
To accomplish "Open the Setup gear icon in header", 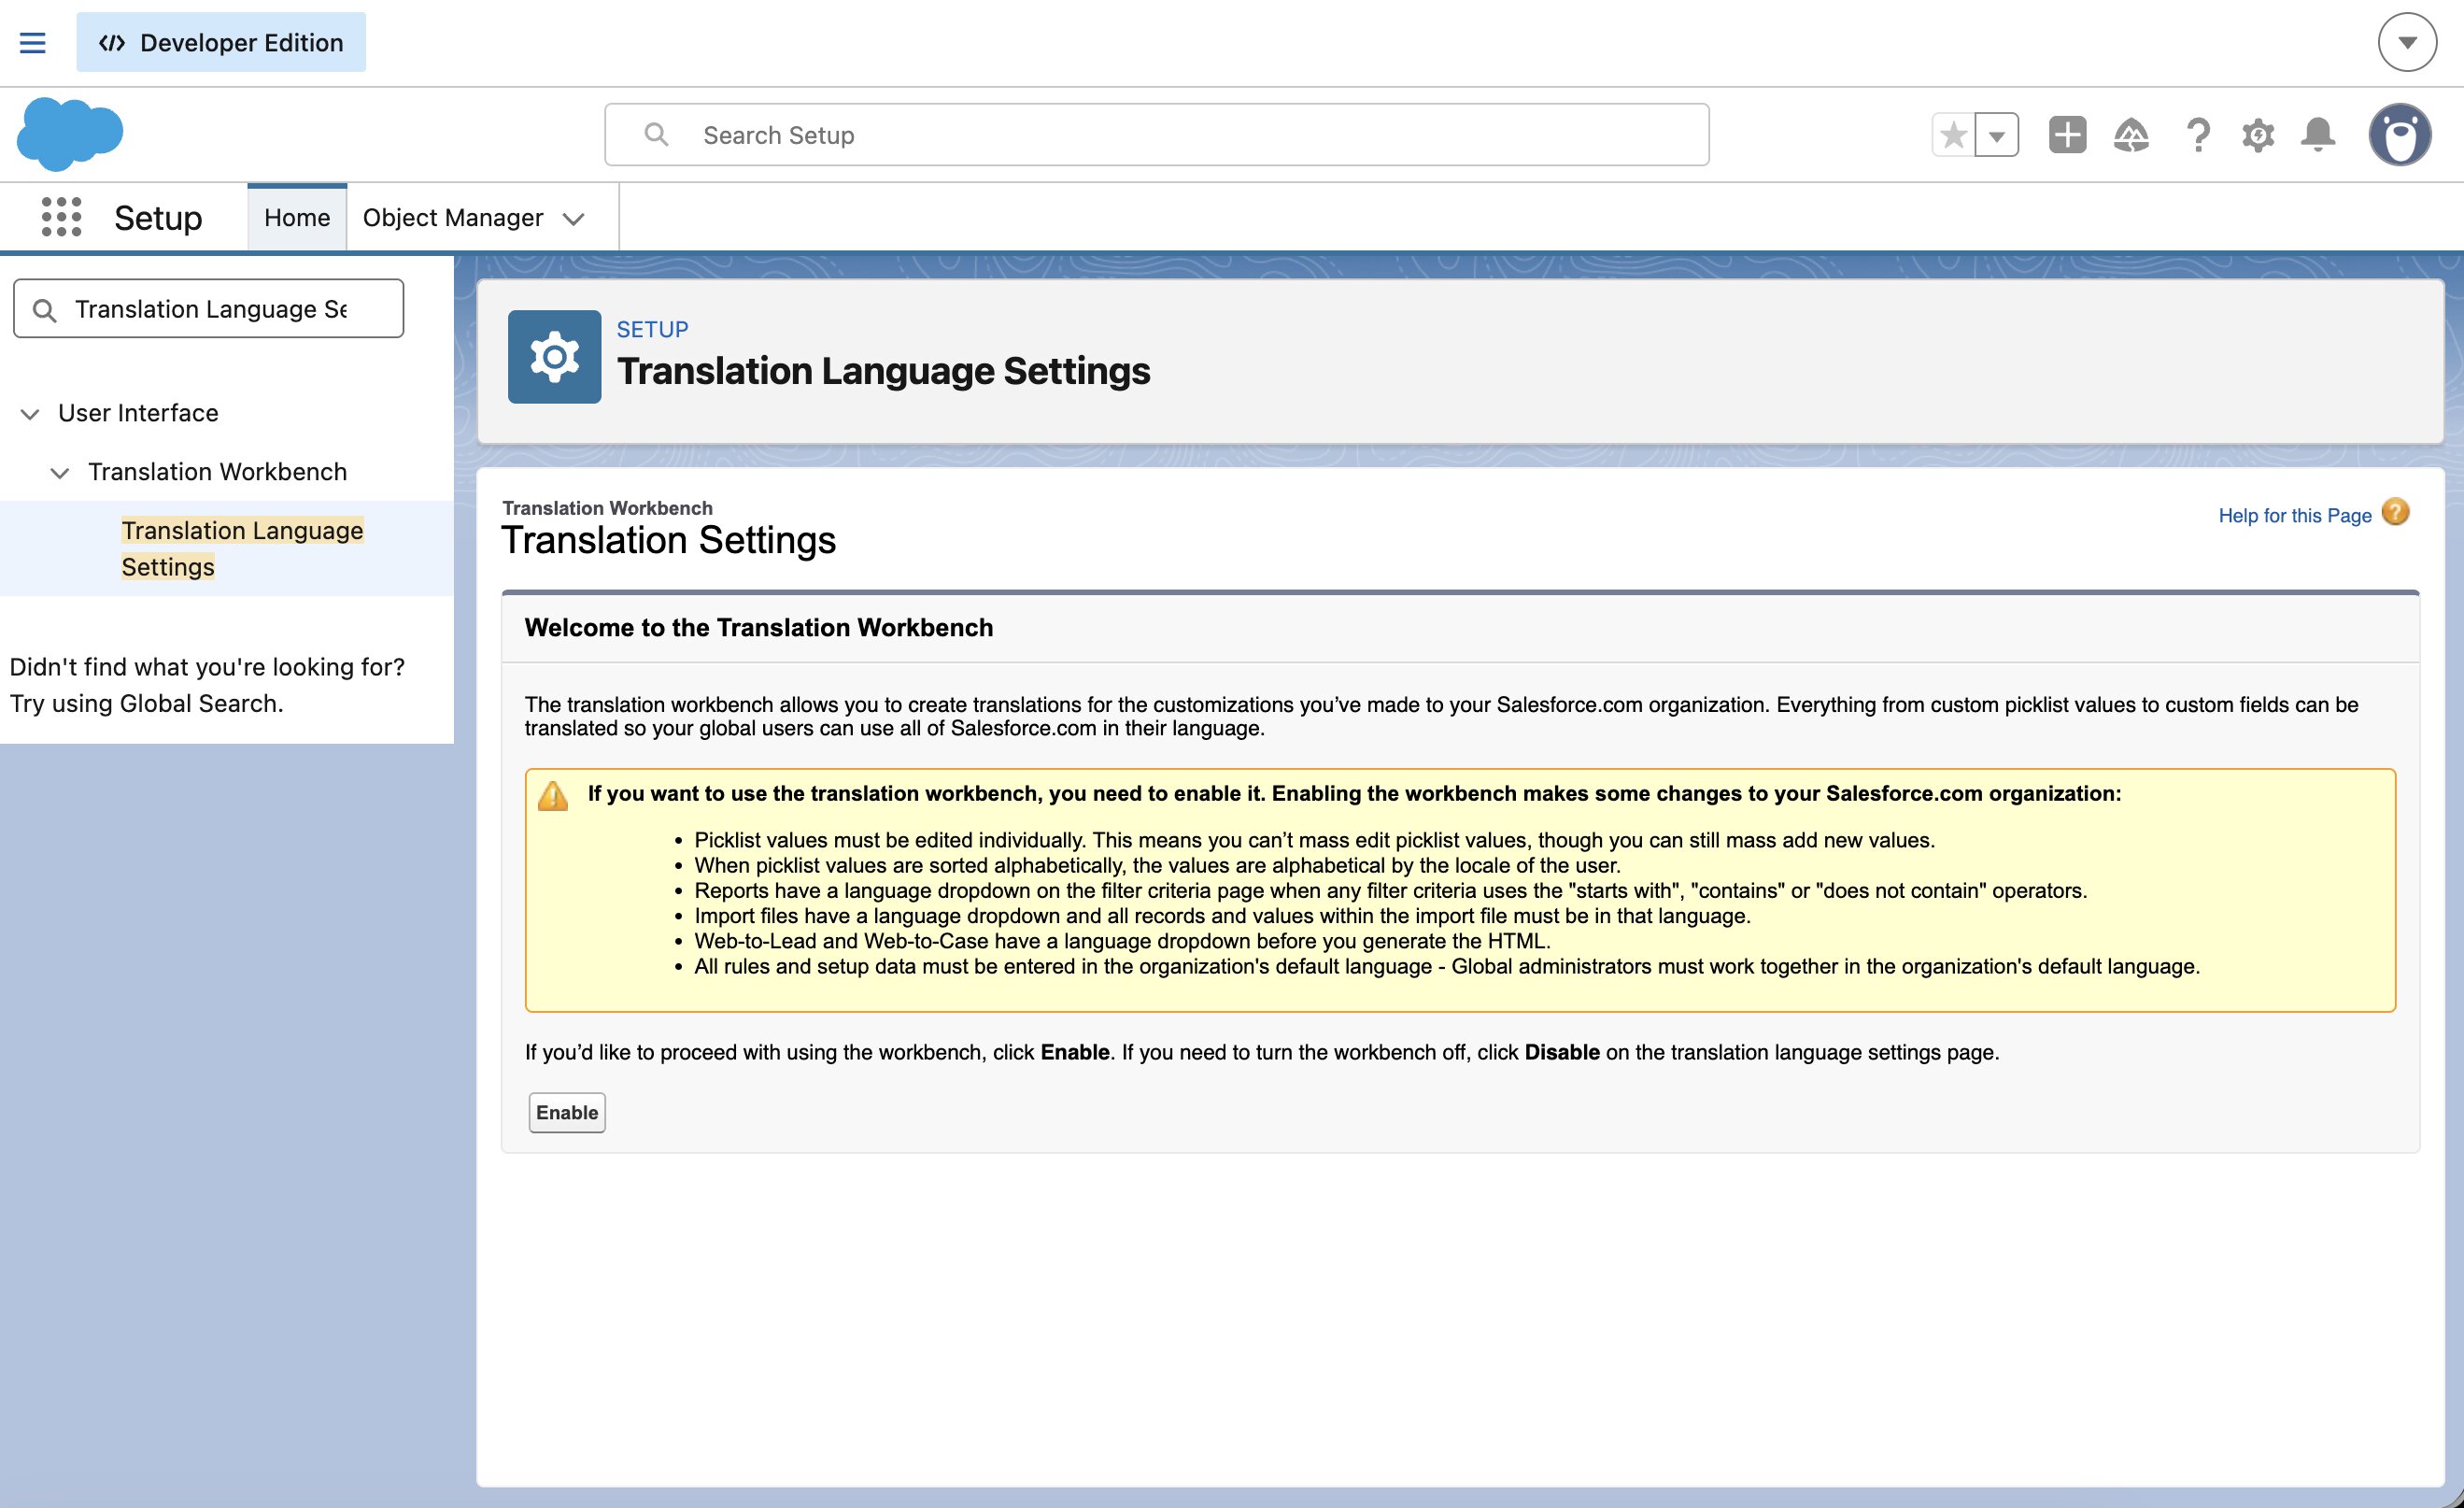I will click(x=2258, y=135).
